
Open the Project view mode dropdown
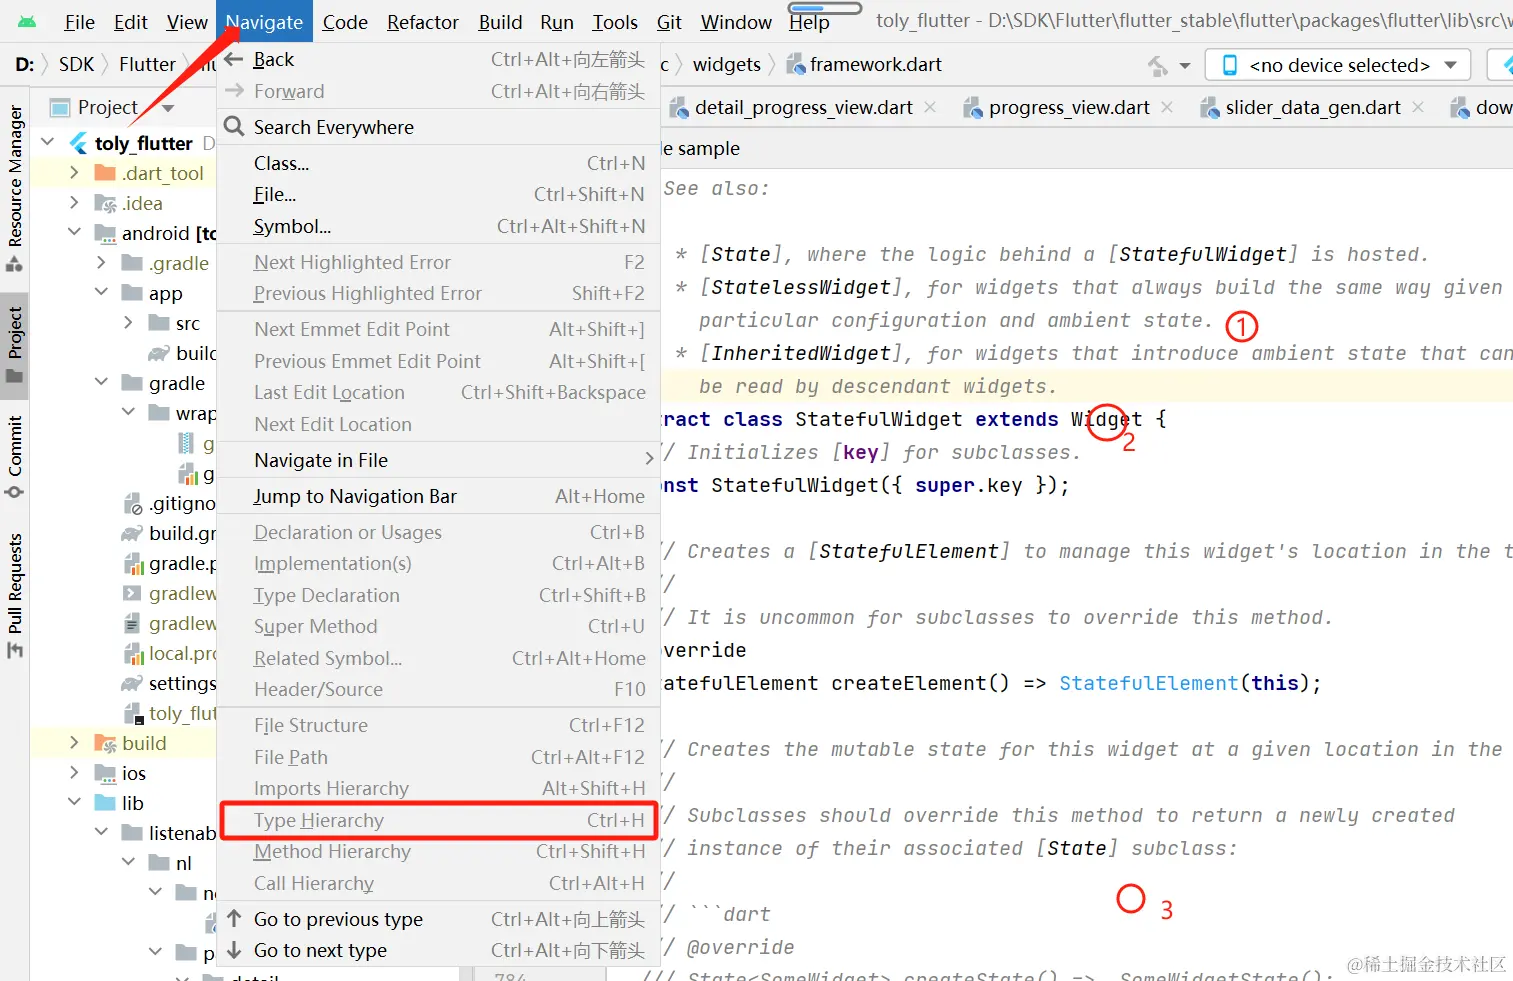[168, 108]
